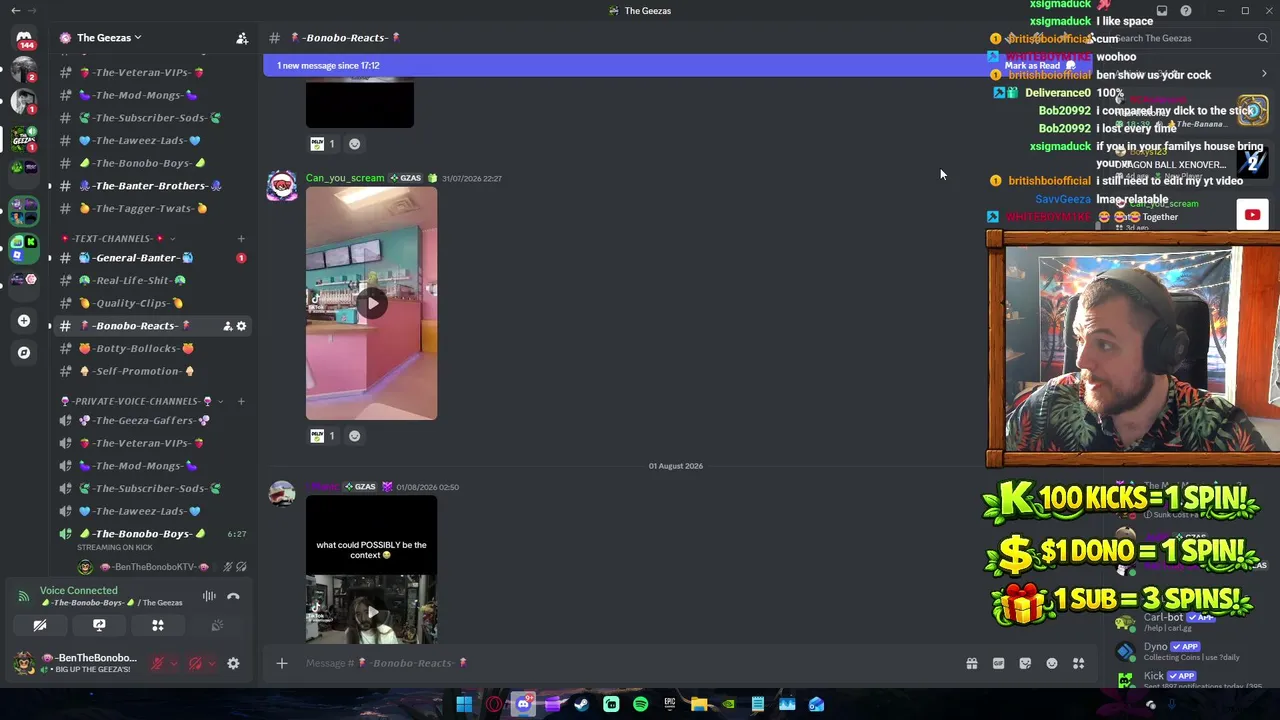Open User Settings gear
Screen dimensions: 1280x720
click(x=233, y=663)
